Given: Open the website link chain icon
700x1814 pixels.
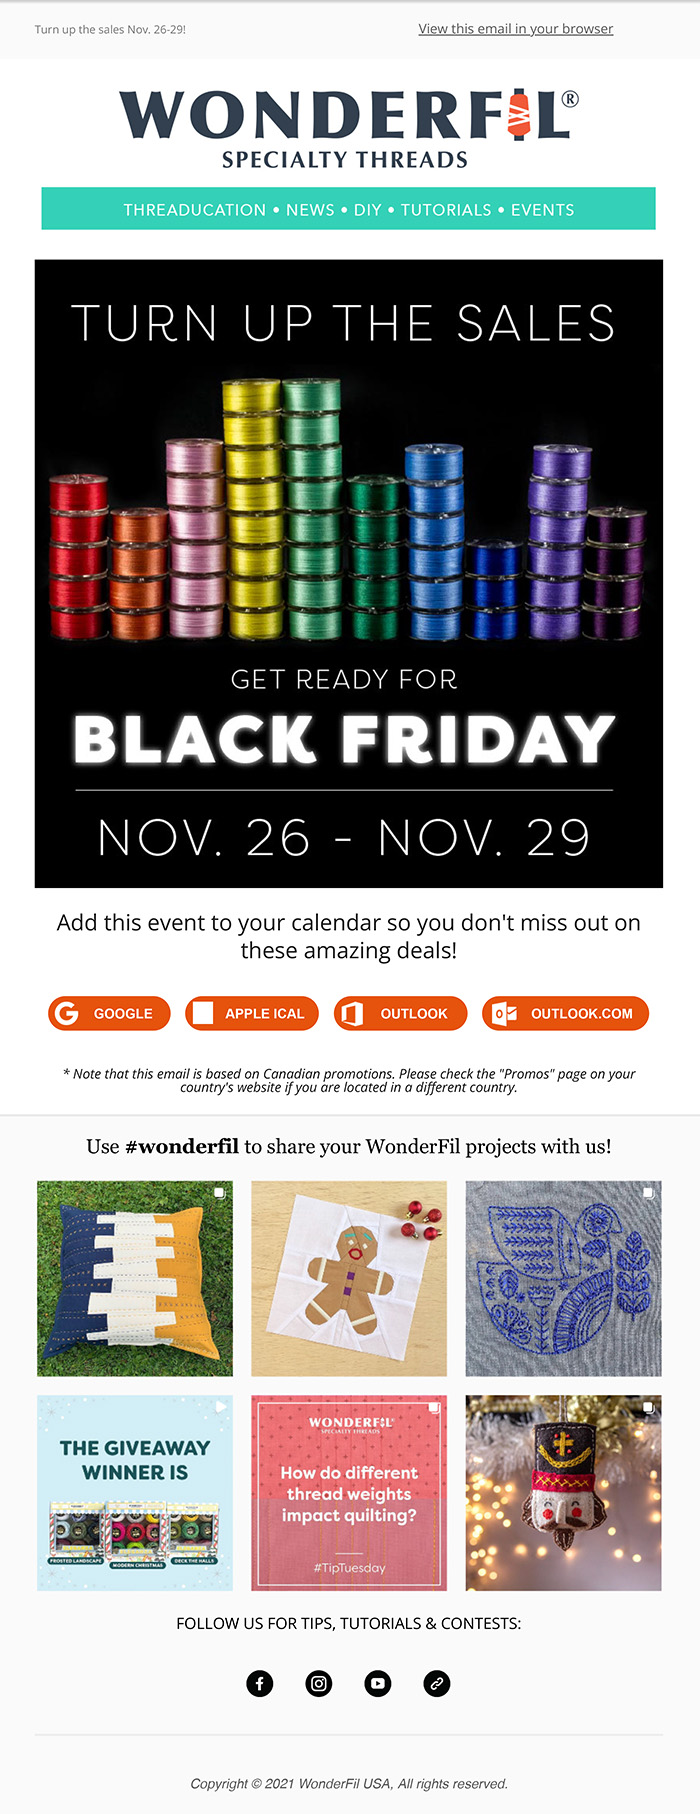Looking at the screenshot, I should (x=437, y=1683).
